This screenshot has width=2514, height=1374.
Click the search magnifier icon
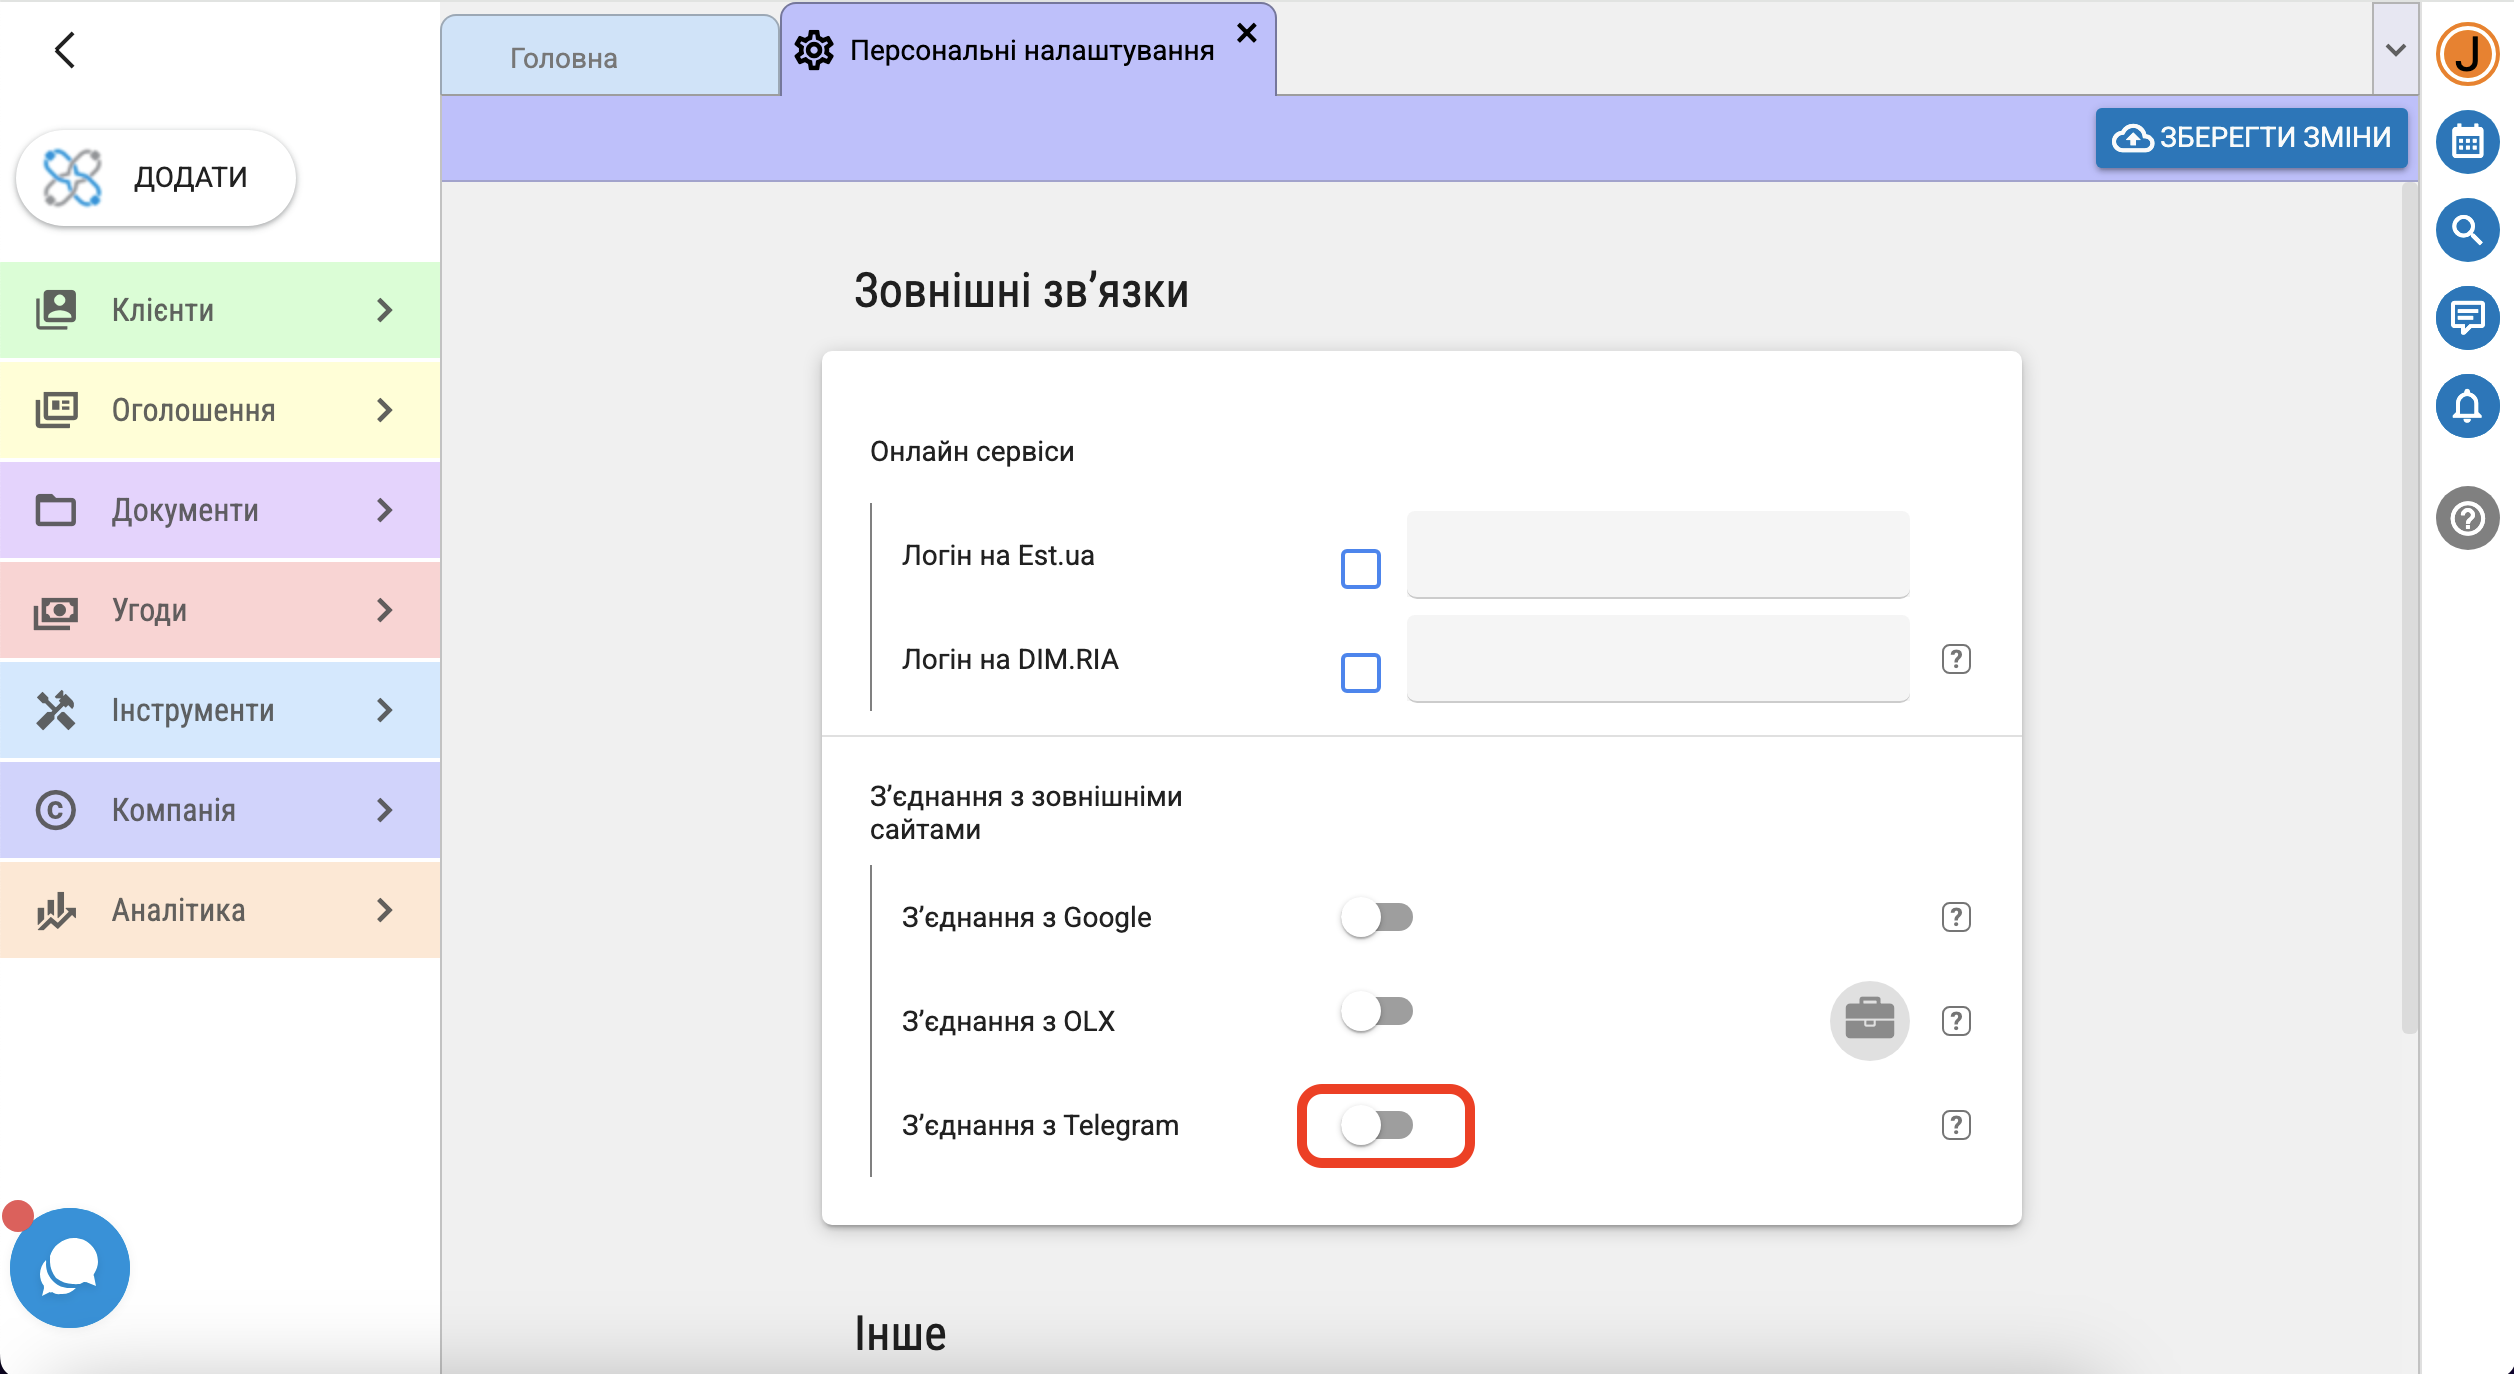2467,230
